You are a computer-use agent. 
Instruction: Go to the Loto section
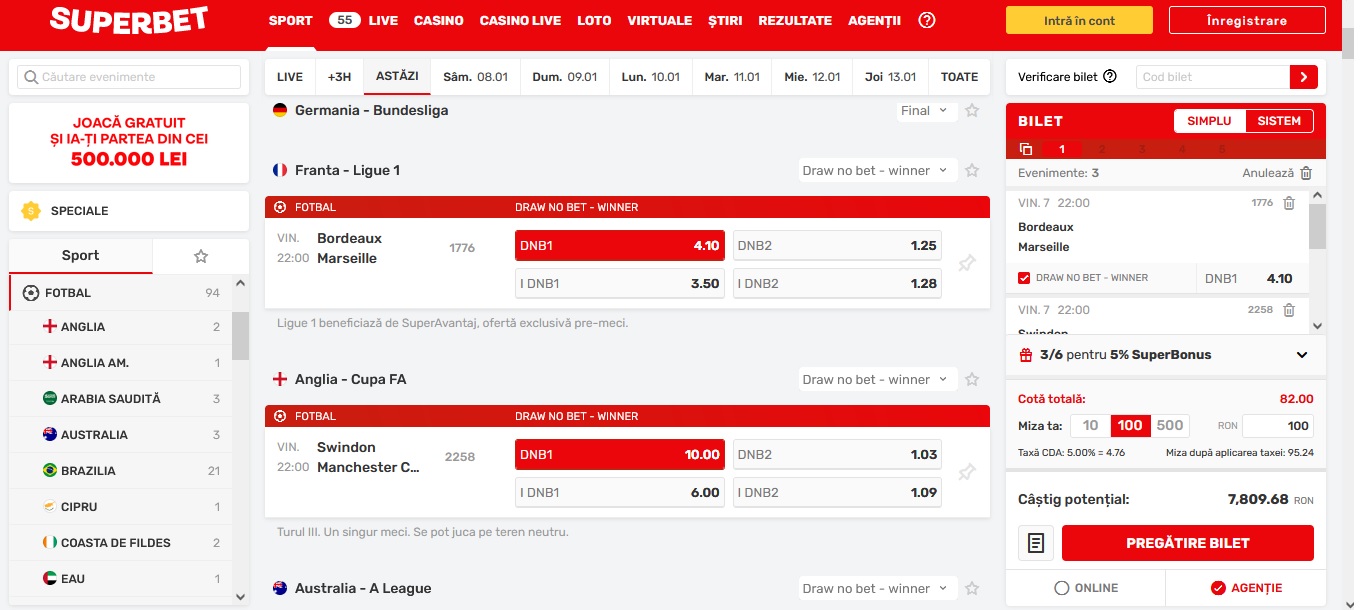tap(594, 20)
